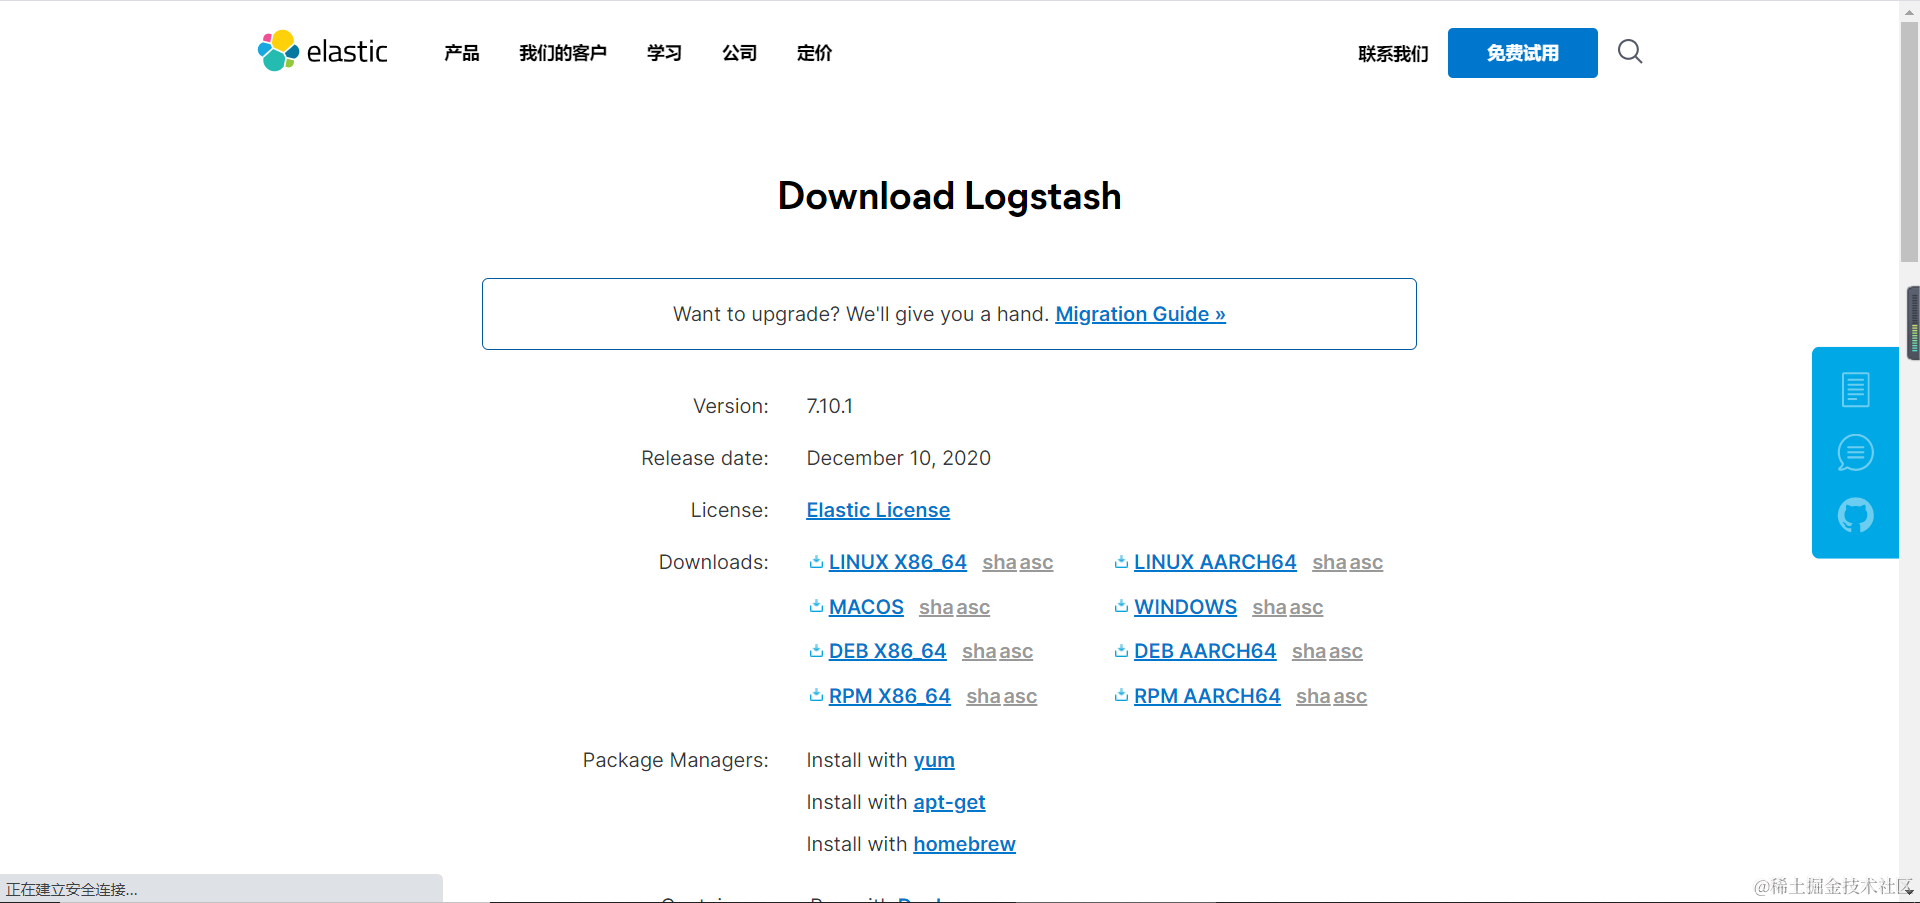Download the WINDOWS package

[x=1185, y=607]
